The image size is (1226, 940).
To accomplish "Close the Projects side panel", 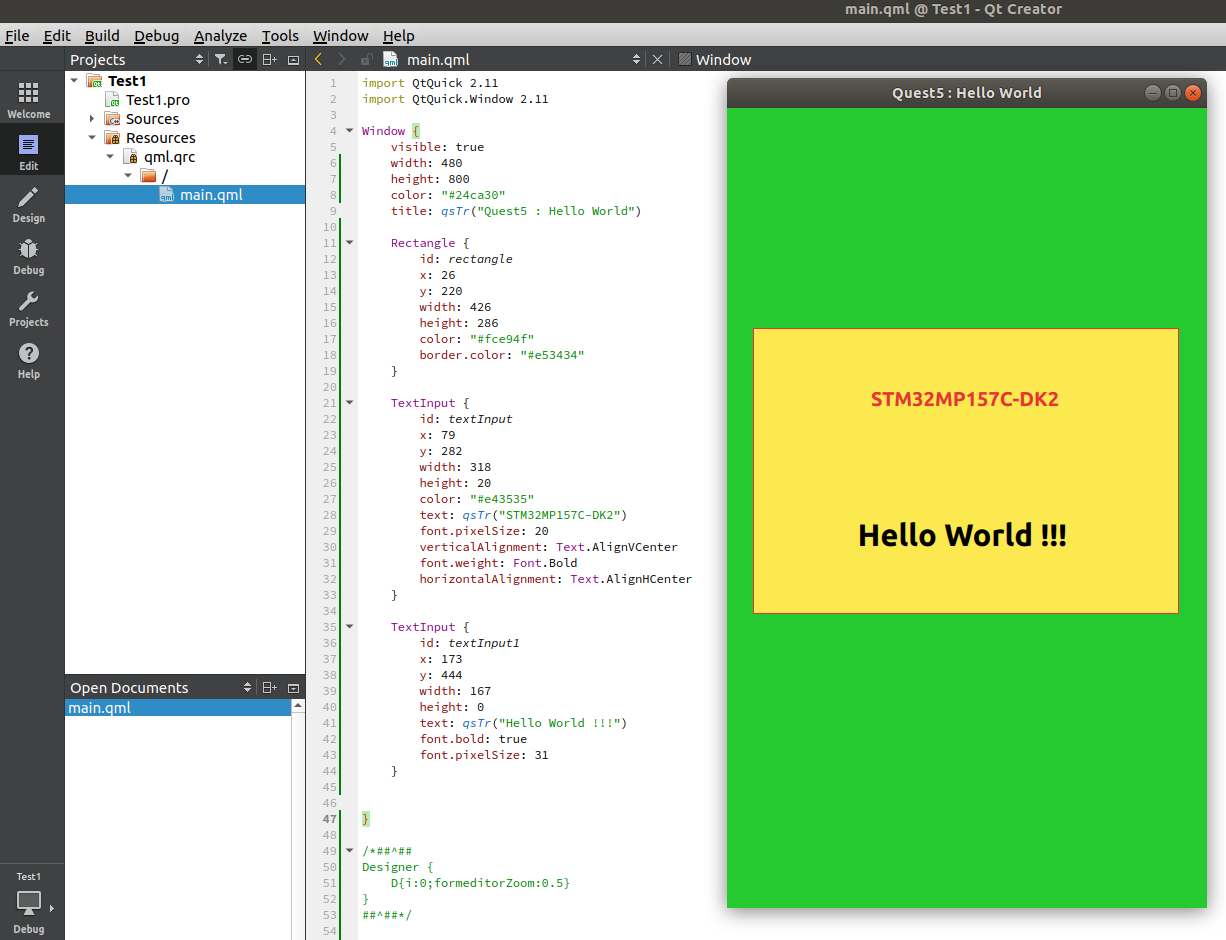I will pyautogui.click(x=293, y=60).
